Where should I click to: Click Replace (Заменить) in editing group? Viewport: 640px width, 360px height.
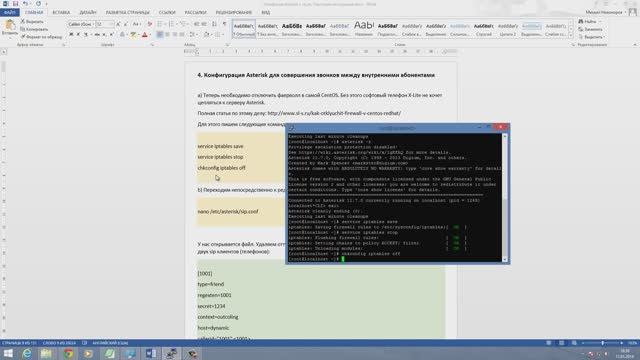pyautogui.click(x=590, y=29)
